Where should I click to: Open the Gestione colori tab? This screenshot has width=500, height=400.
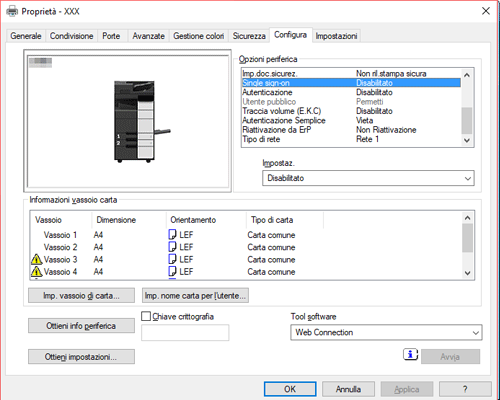coord(198,36)
